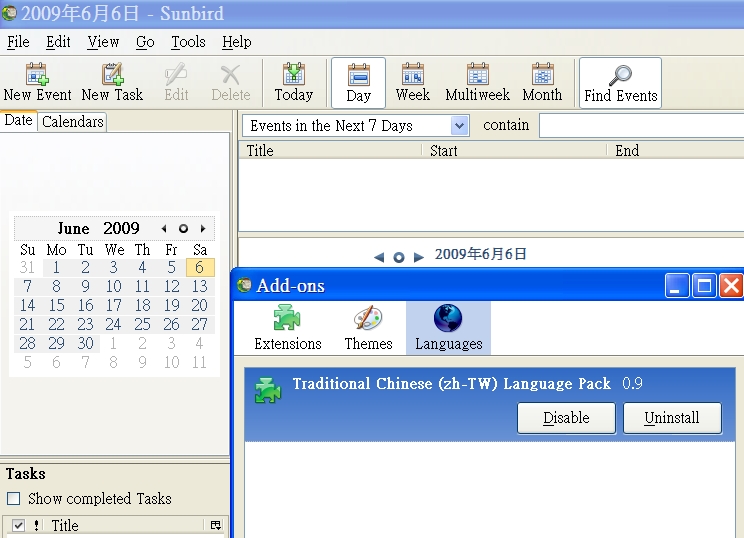Click the 2009 year label in mini calendar
744x538 pixels.
coord(121,229)
